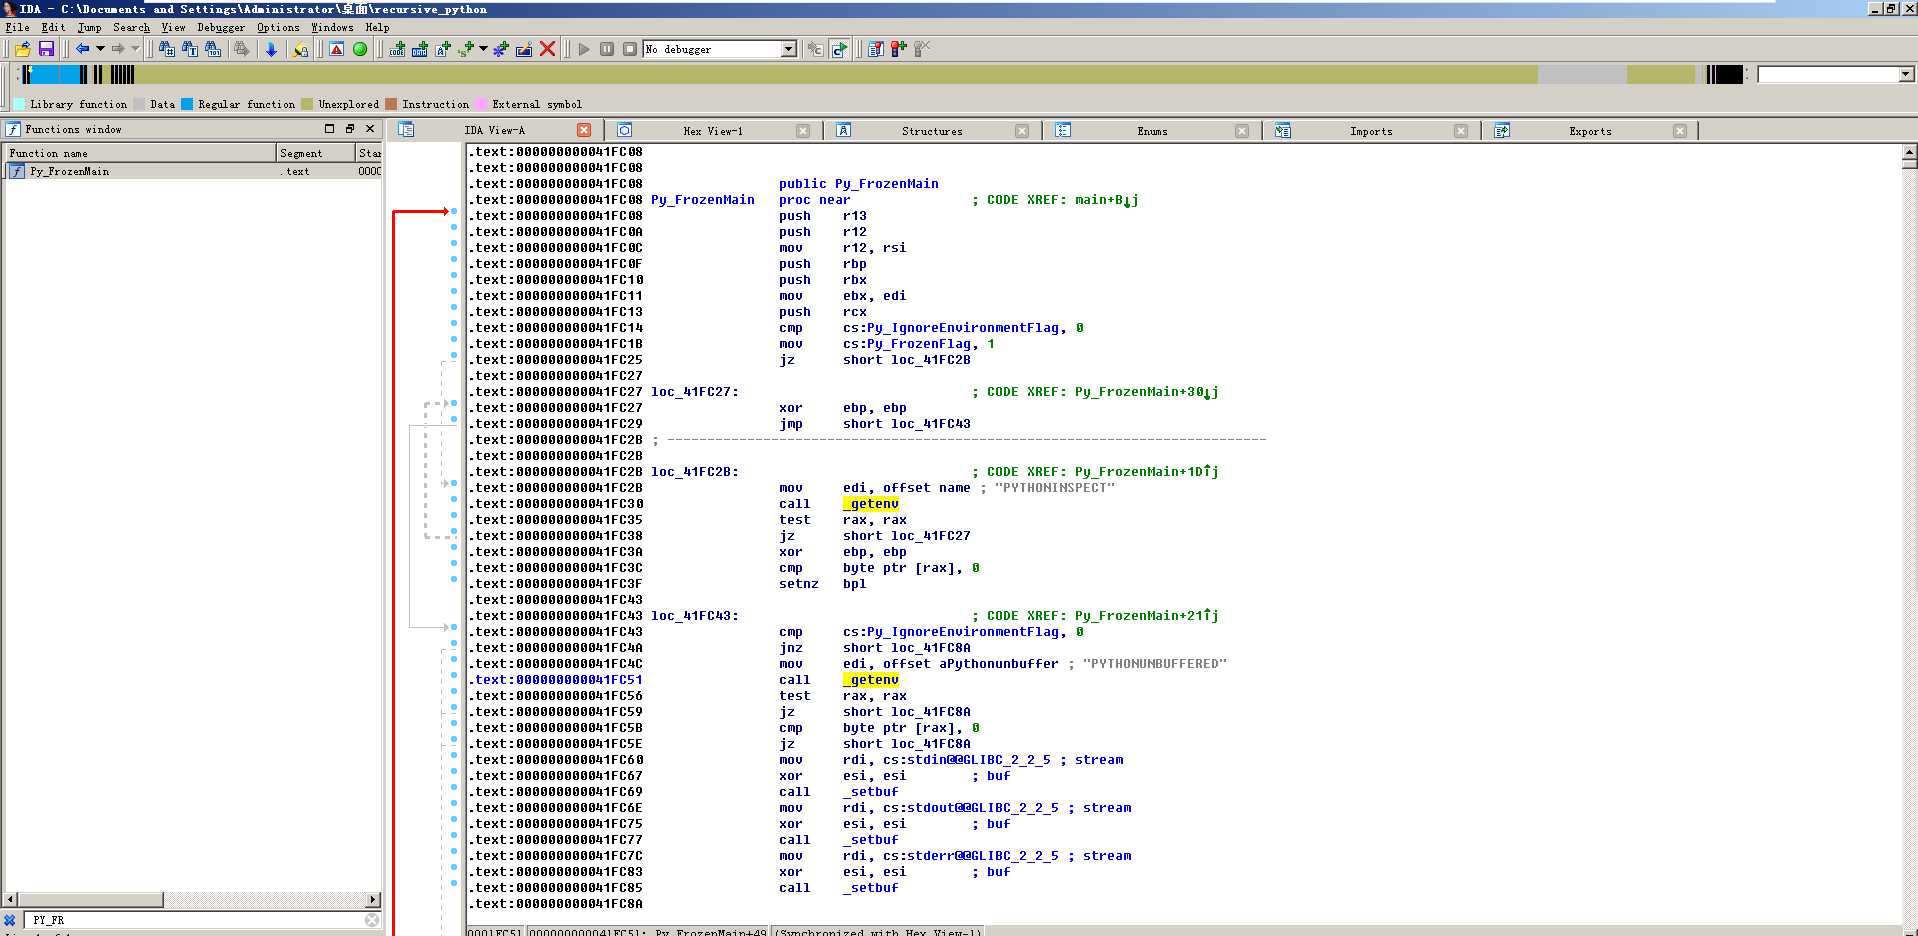Sort functions by the Segment column
The image size is (1918, 936).
[316, 153]
